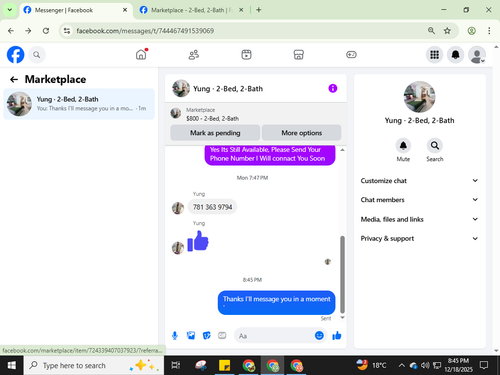Click the chat messages vertical scrollbar
The height and width of the screenshot is (375, 500).
342,274
